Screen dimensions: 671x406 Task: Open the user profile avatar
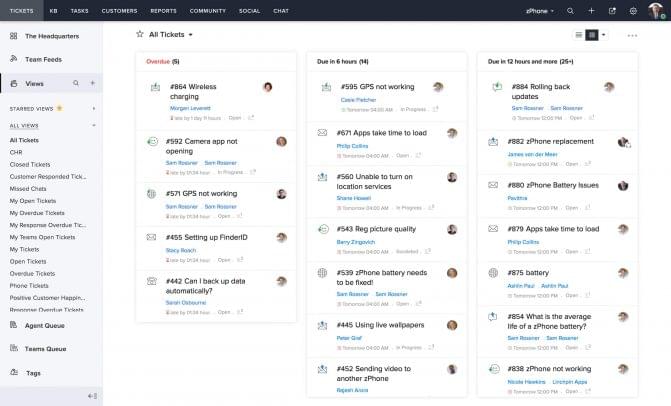656,10
